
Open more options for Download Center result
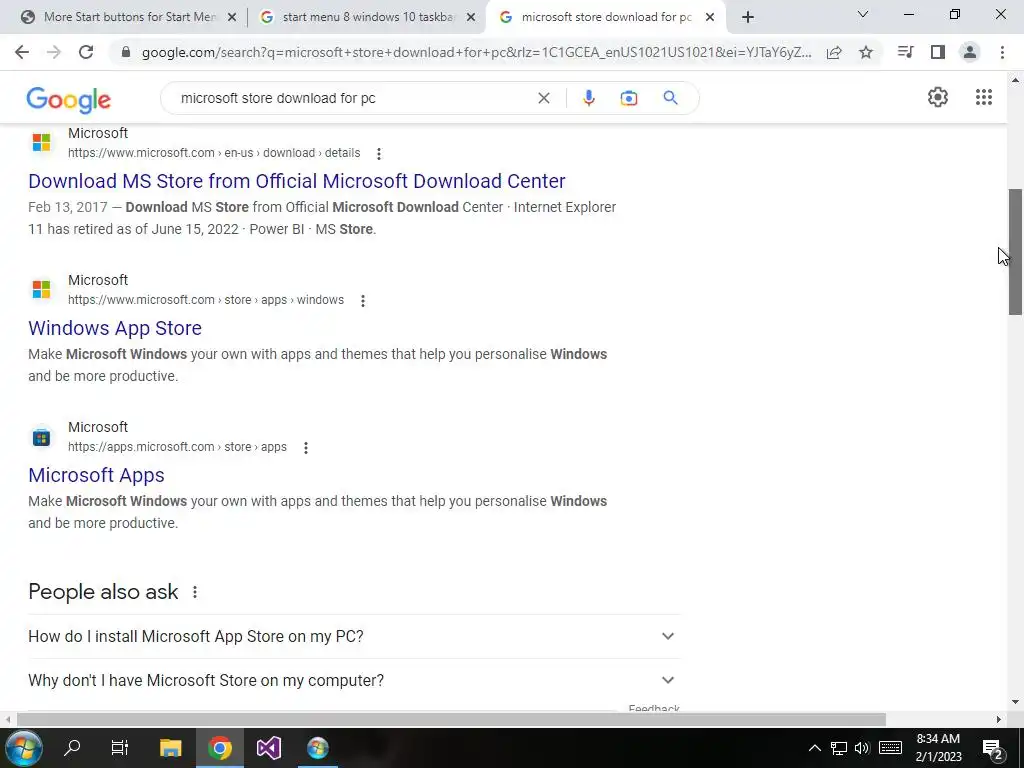click(379, 153)
